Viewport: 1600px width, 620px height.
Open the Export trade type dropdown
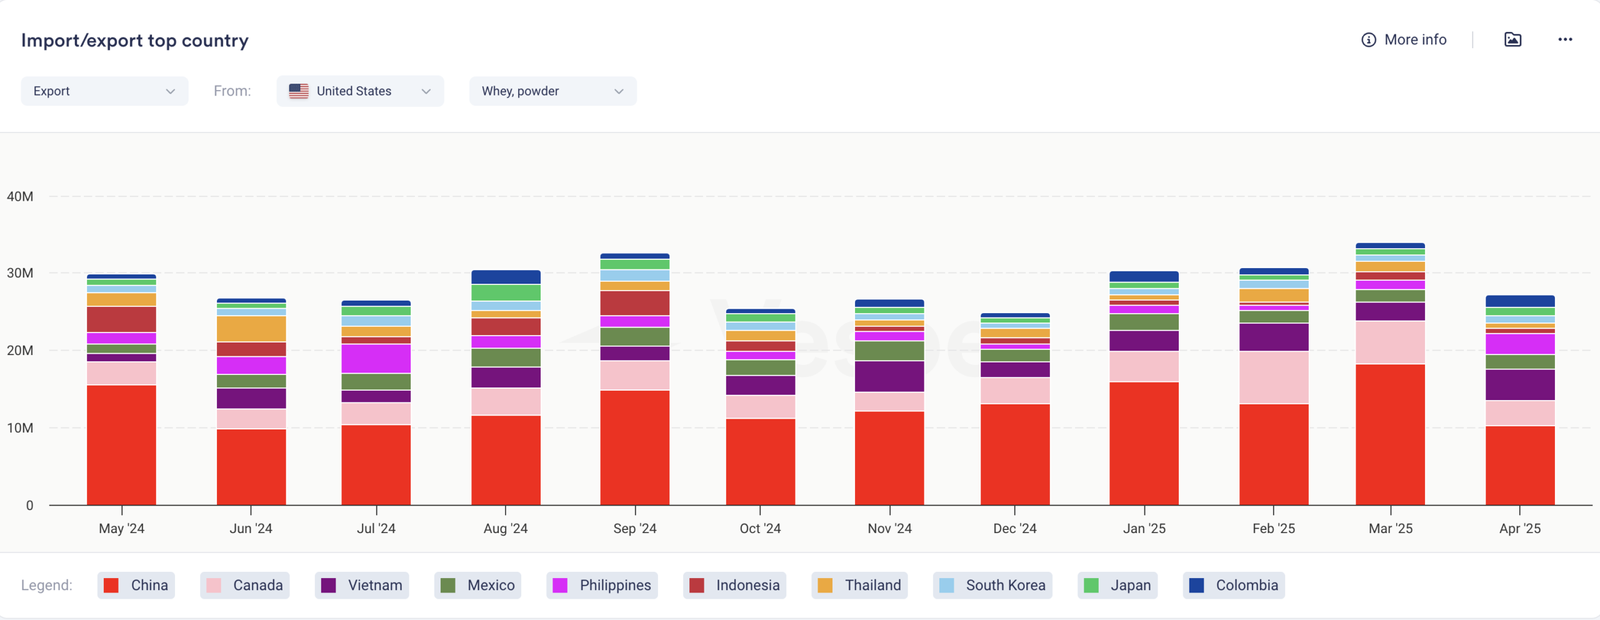pos(104,91)
